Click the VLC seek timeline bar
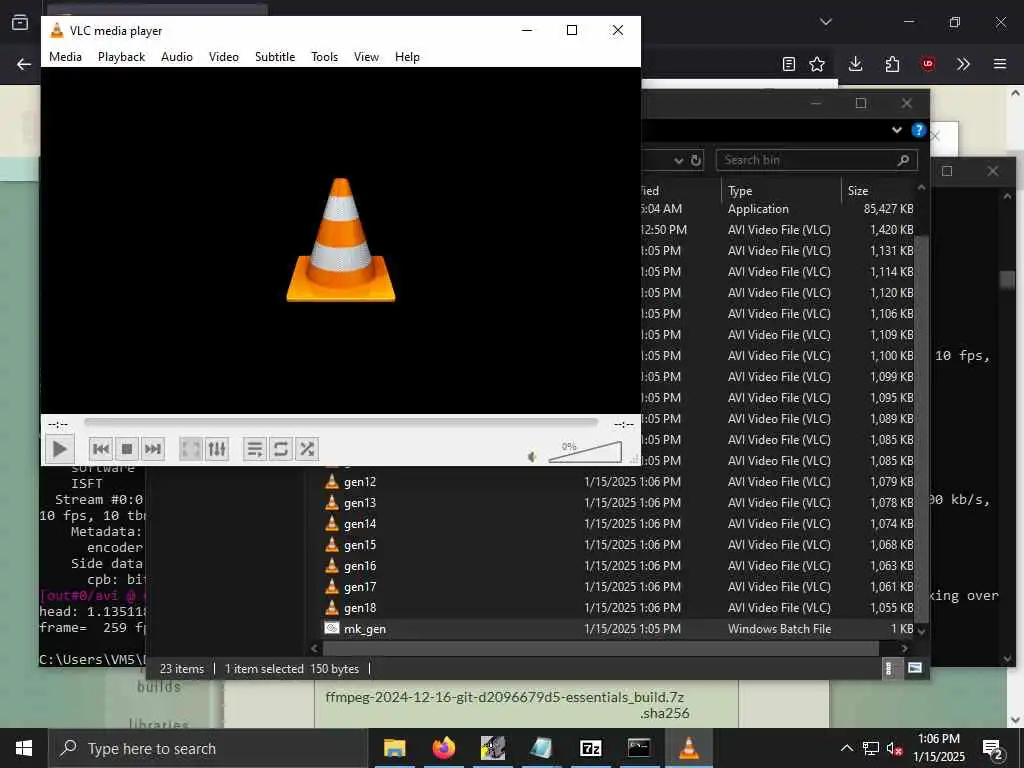The height and width of the screenshot is (768, 1024). pyautogui.click(x=340, y=423)
